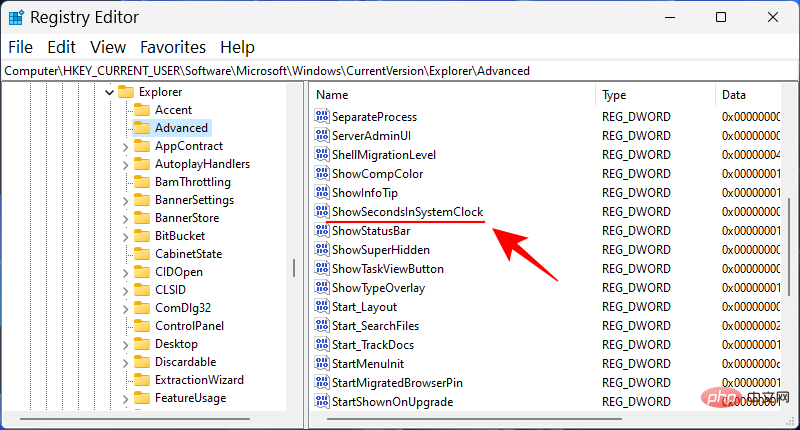Click the registry path address bar
The height and width of the screenshot is (430, 800).
(400, 71)
